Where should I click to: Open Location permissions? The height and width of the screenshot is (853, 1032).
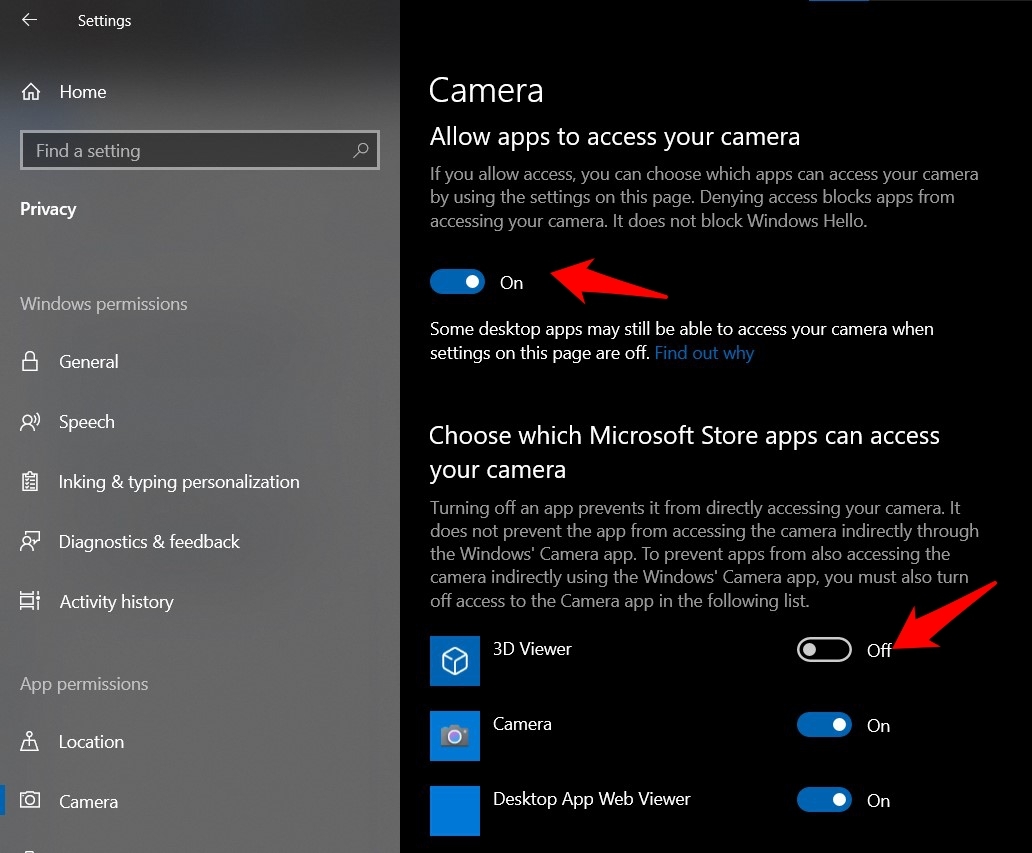tap(200, 741)
